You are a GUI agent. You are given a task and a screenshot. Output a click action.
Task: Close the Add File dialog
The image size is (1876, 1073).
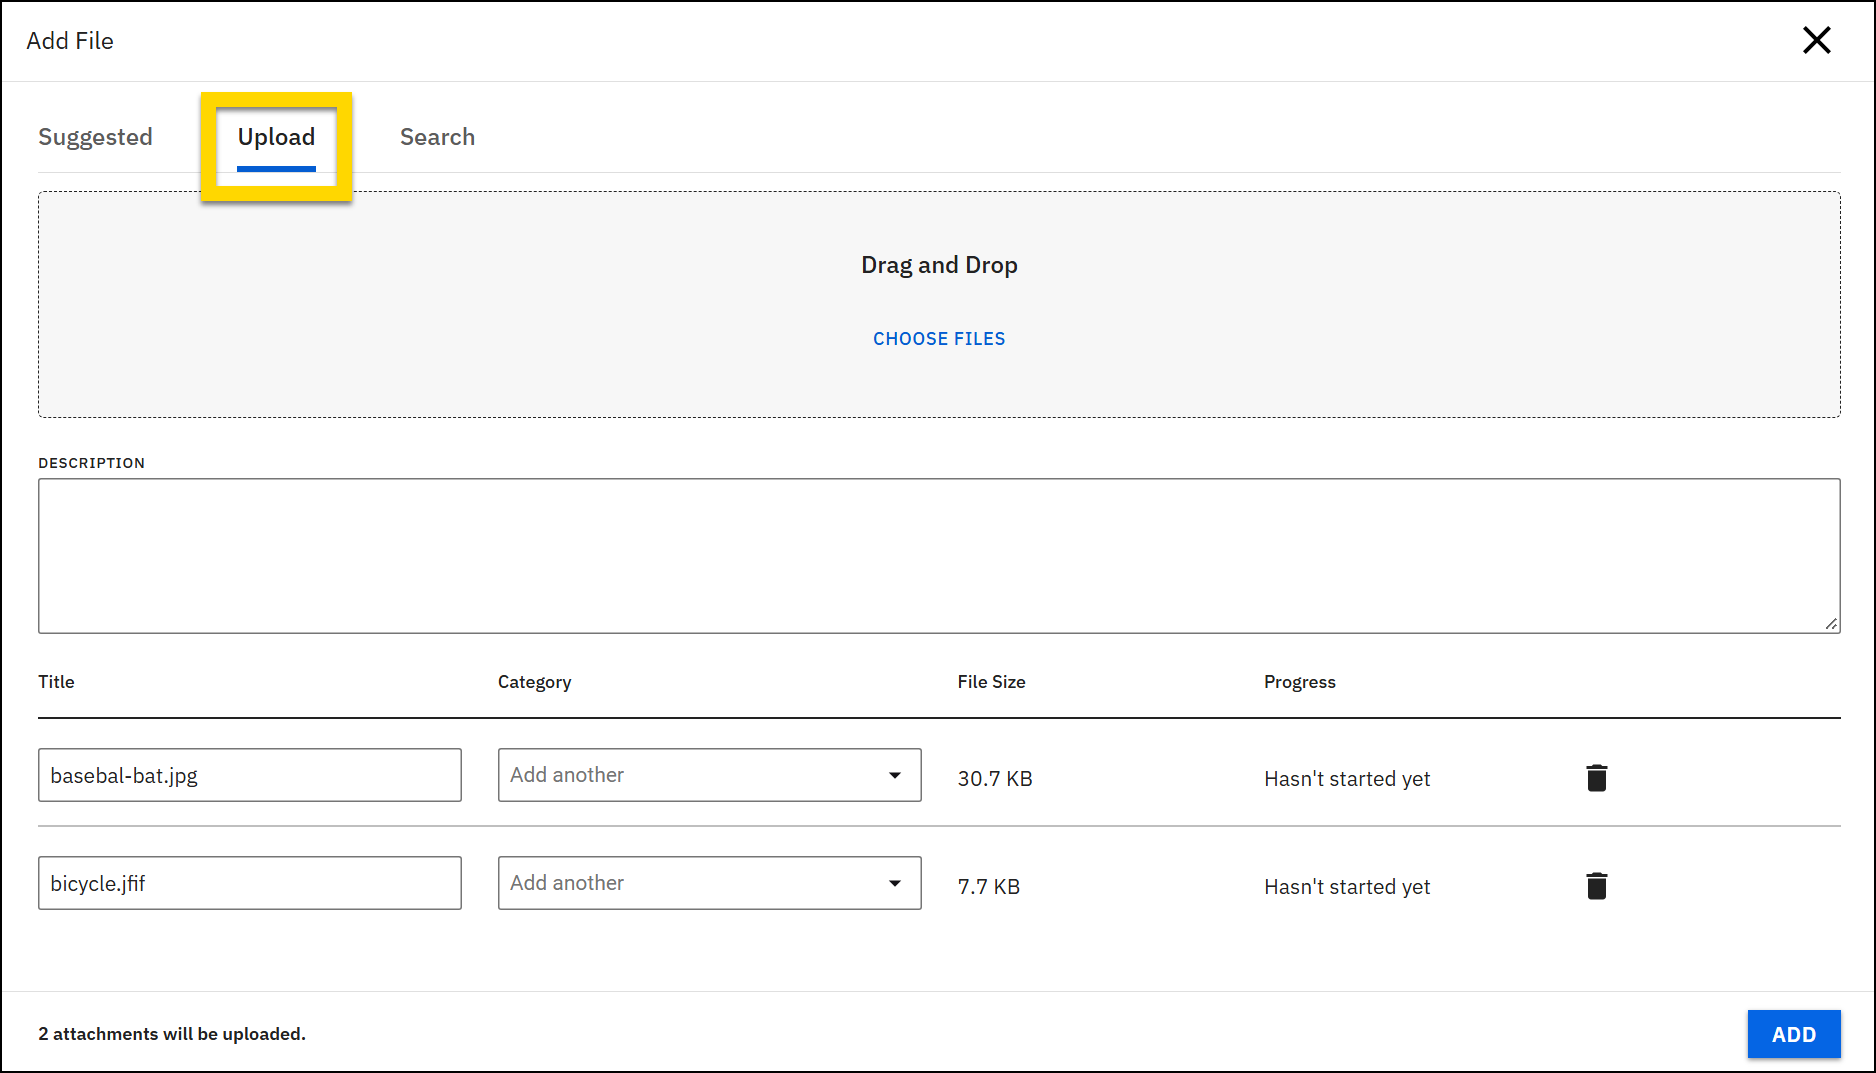pyautogui.click(x=1816, y=40)
